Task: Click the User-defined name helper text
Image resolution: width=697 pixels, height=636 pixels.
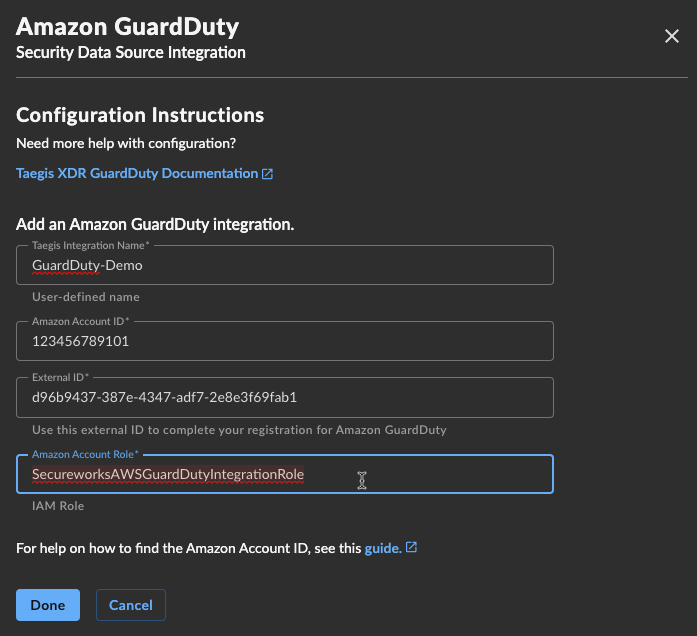Action: point(86,297)
